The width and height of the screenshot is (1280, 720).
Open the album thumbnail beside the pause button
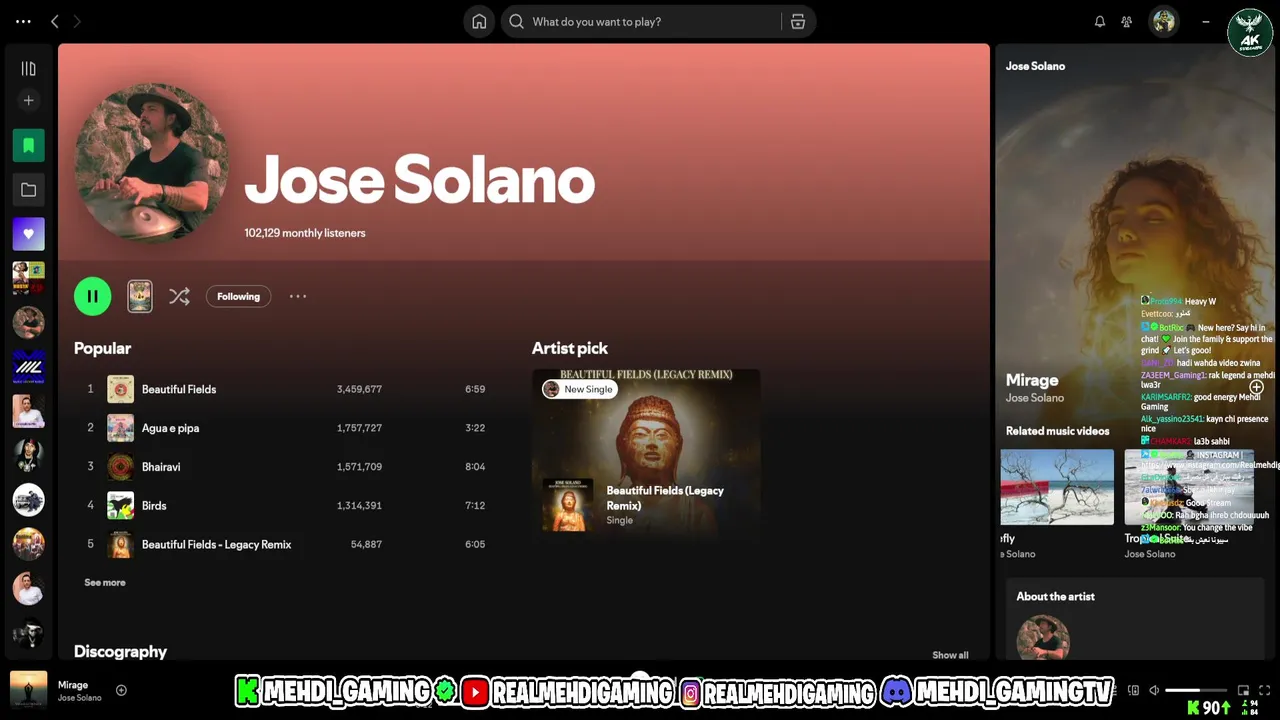[140, 296]
